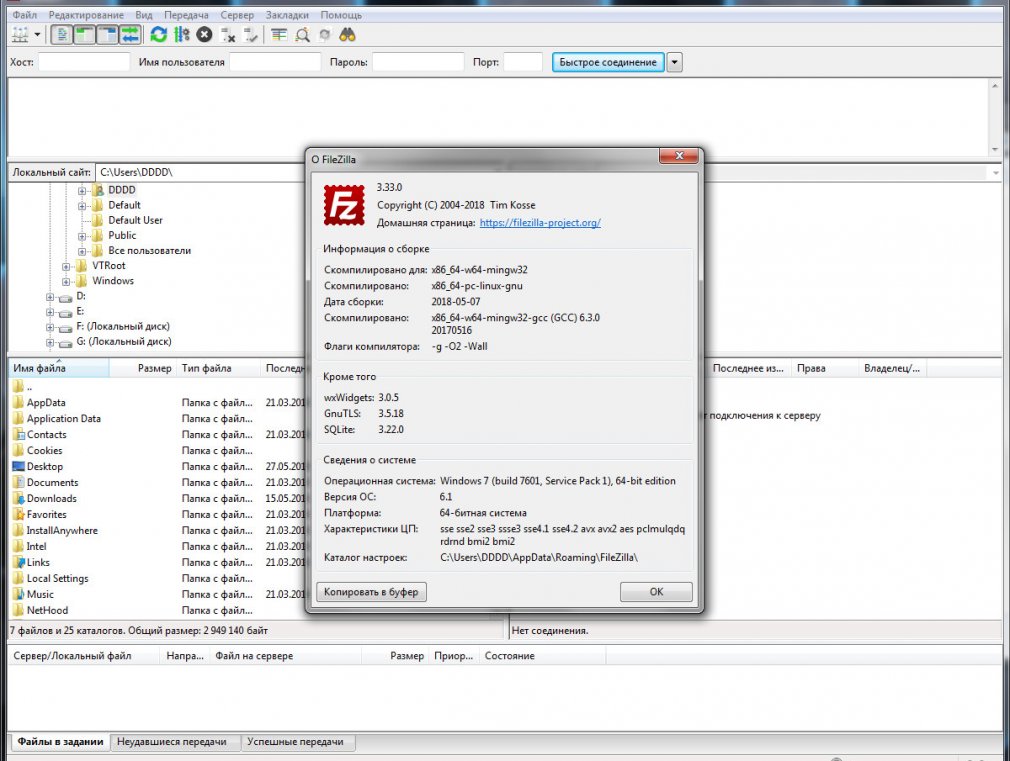Expand the Все пользователи folder node

tap(82, 251)
